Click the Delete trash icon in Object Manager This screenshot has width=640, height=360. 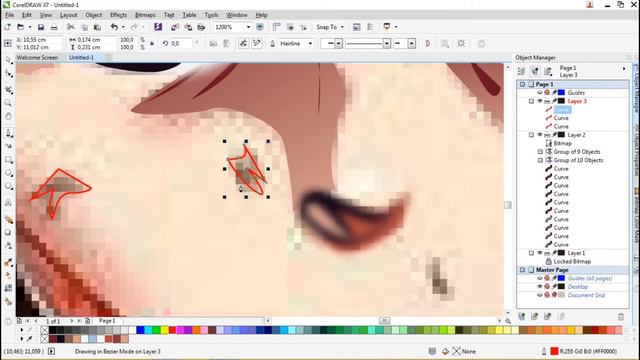pos(621,317)
